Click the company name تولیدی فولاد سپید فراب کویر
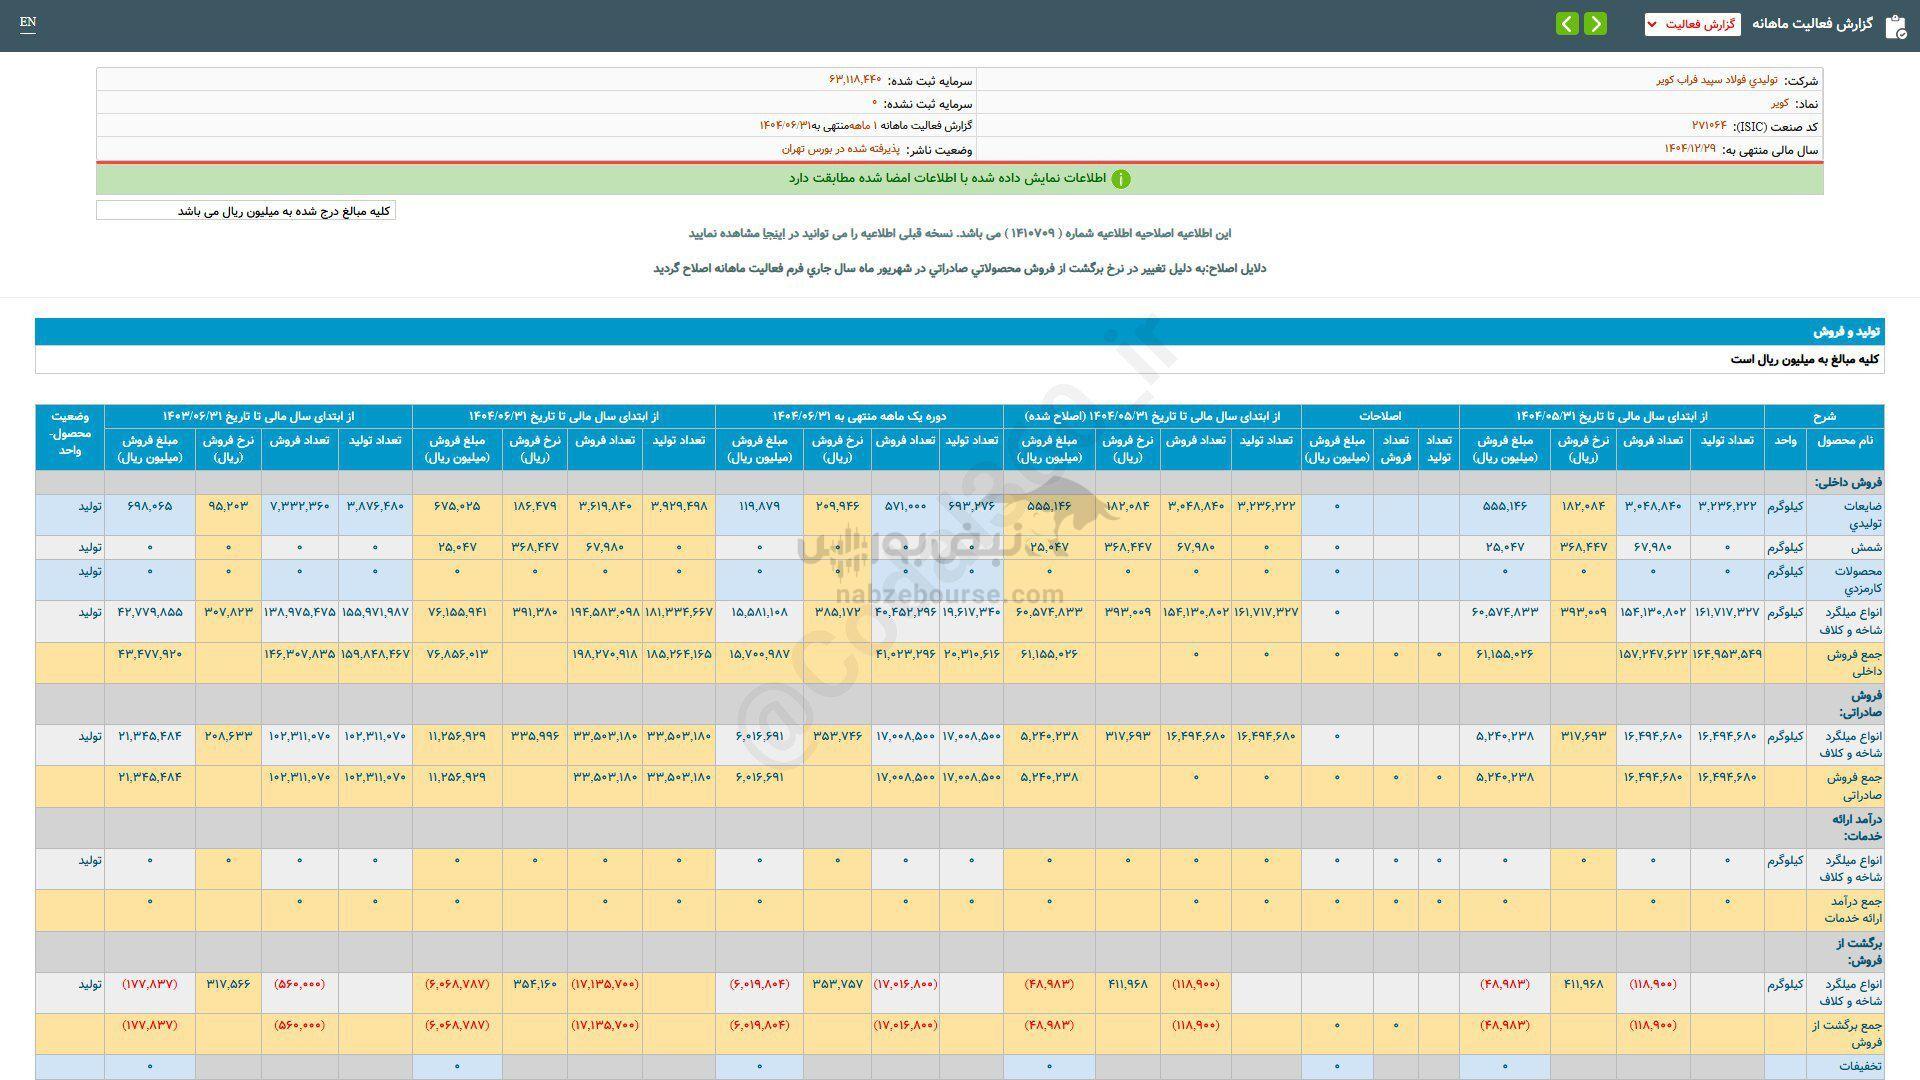Image resolution: width=1920 pixels, height=1080 pixels. point(1717,80)
